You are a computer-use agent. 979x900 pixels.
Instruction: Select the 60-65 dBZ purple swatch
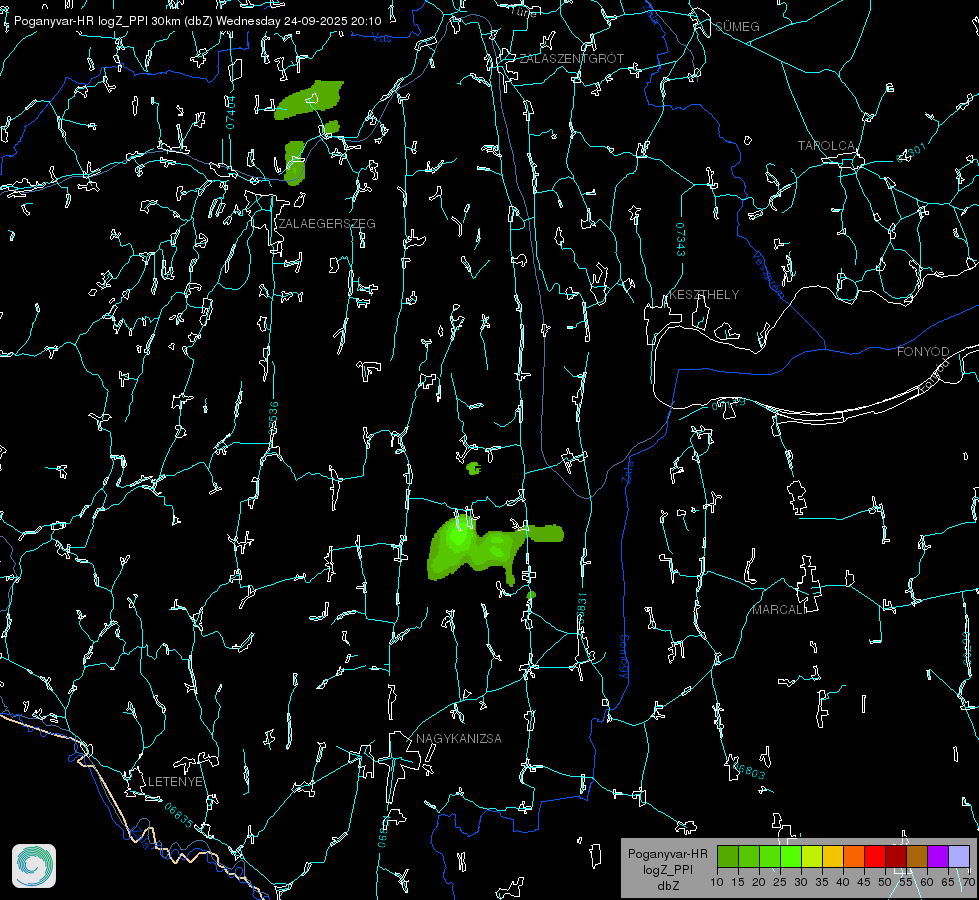click(x=938, y=856)
